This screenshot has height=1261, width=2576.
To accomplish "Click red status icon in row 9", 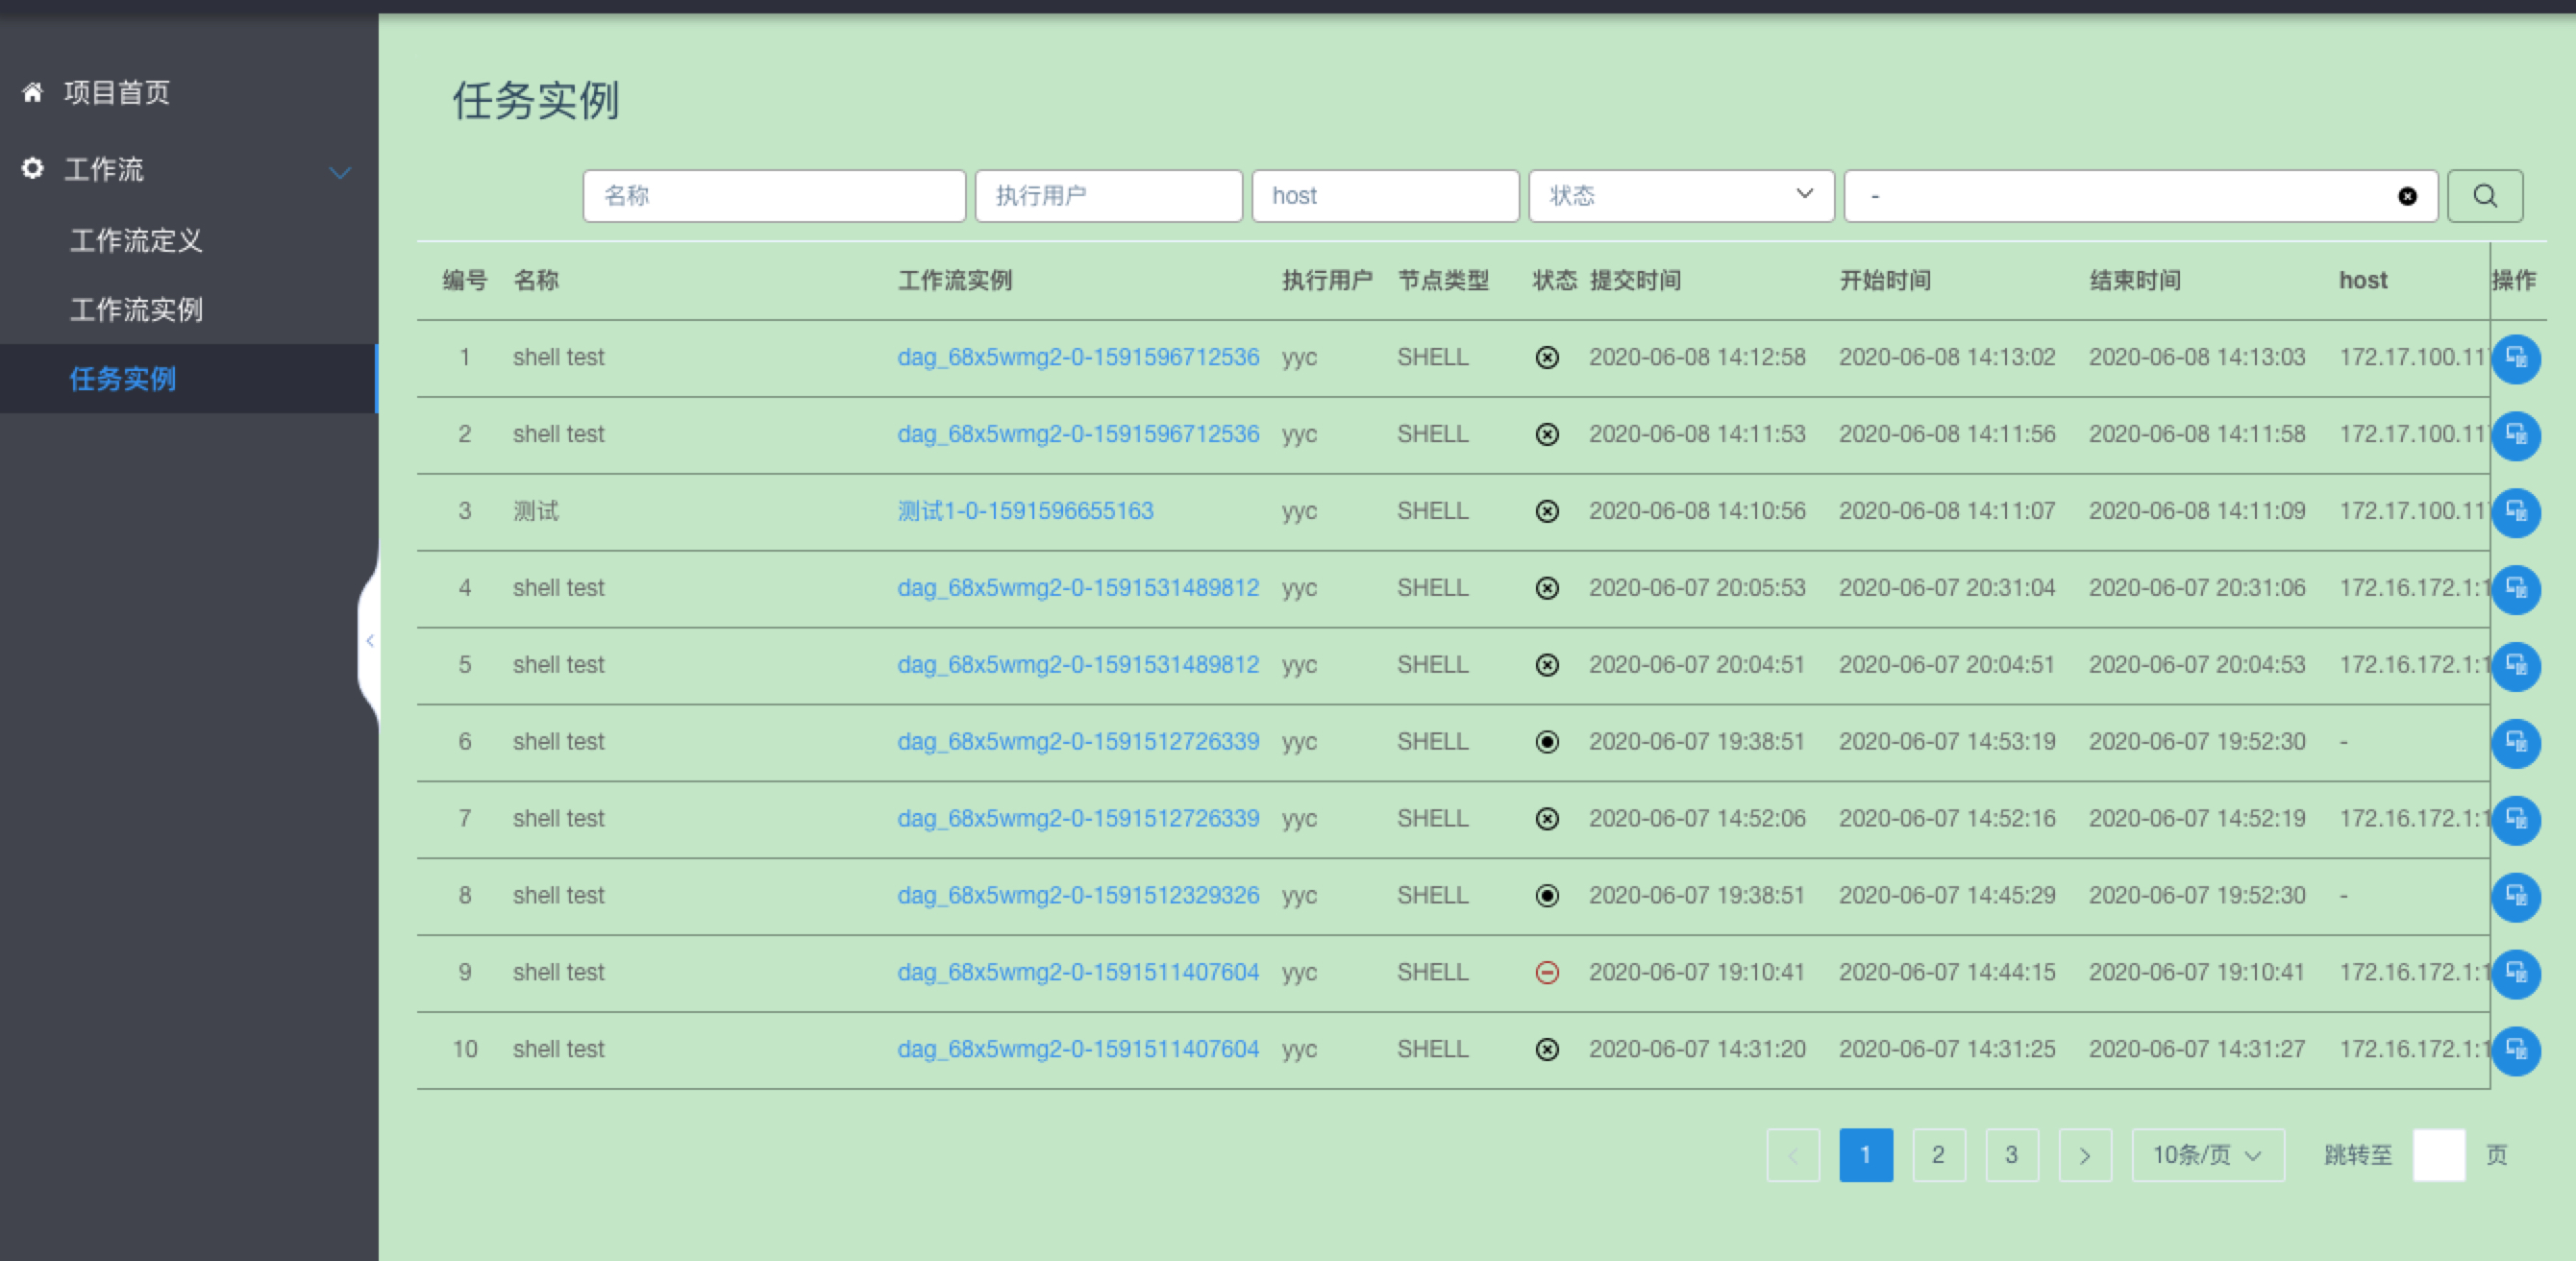I will [1546, 972].
